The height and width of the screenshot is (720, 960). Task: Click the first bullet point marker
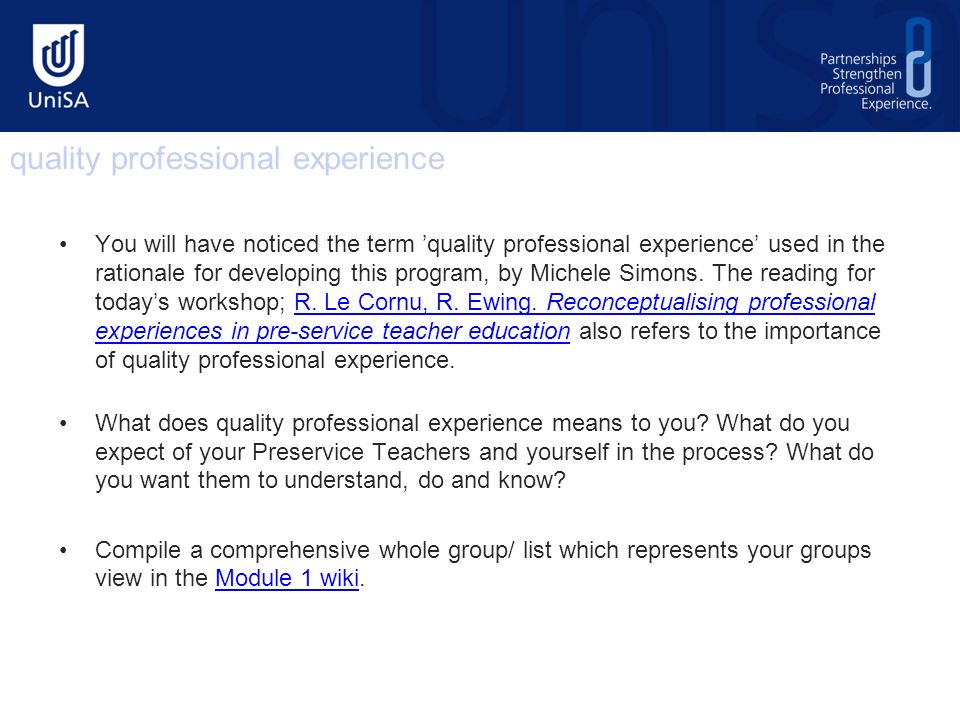(x=64, y=245)
